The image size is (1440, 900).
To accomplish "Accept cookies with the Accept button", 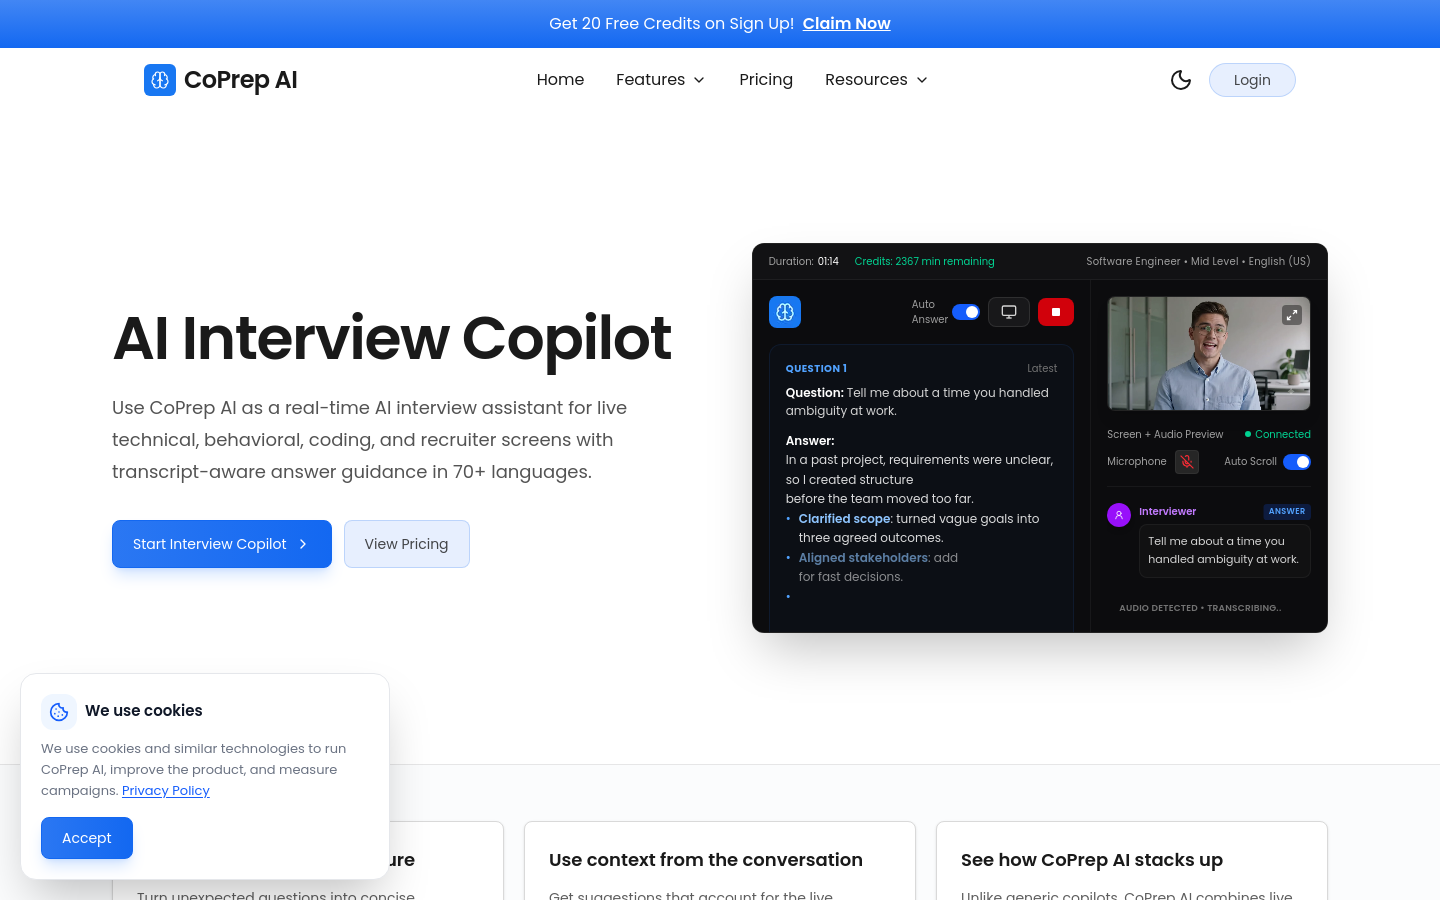I will pyautogui.click(x=87, y=838).
